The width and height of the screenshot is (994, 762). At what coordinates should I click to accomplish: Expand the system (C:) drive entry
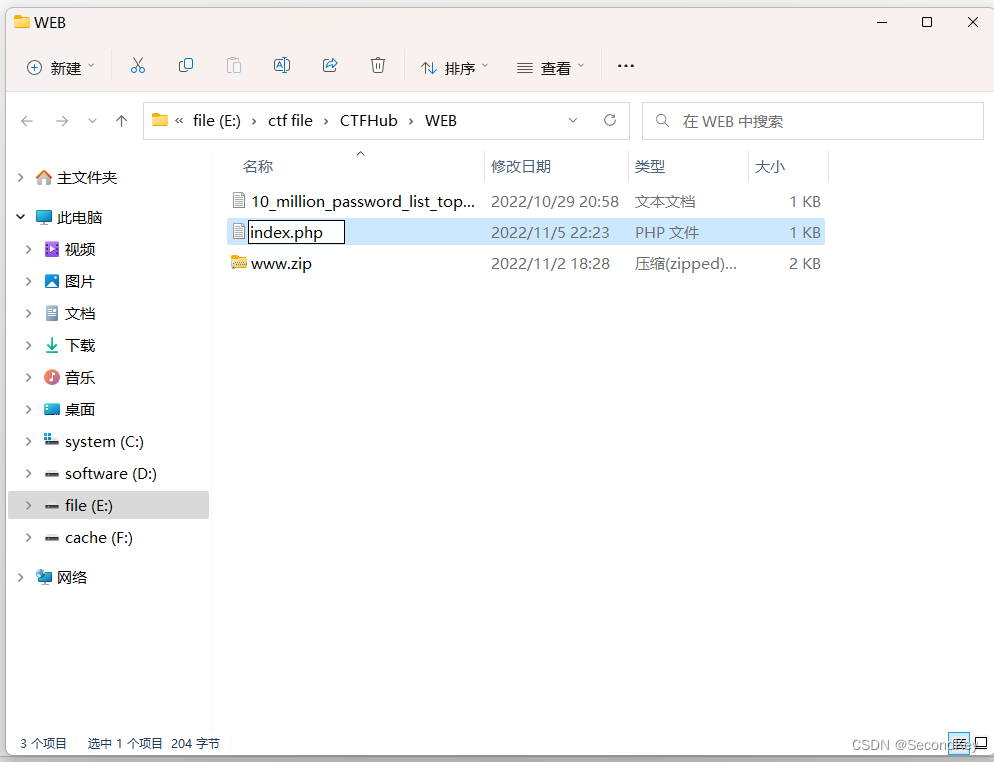[x=29, y=441]
